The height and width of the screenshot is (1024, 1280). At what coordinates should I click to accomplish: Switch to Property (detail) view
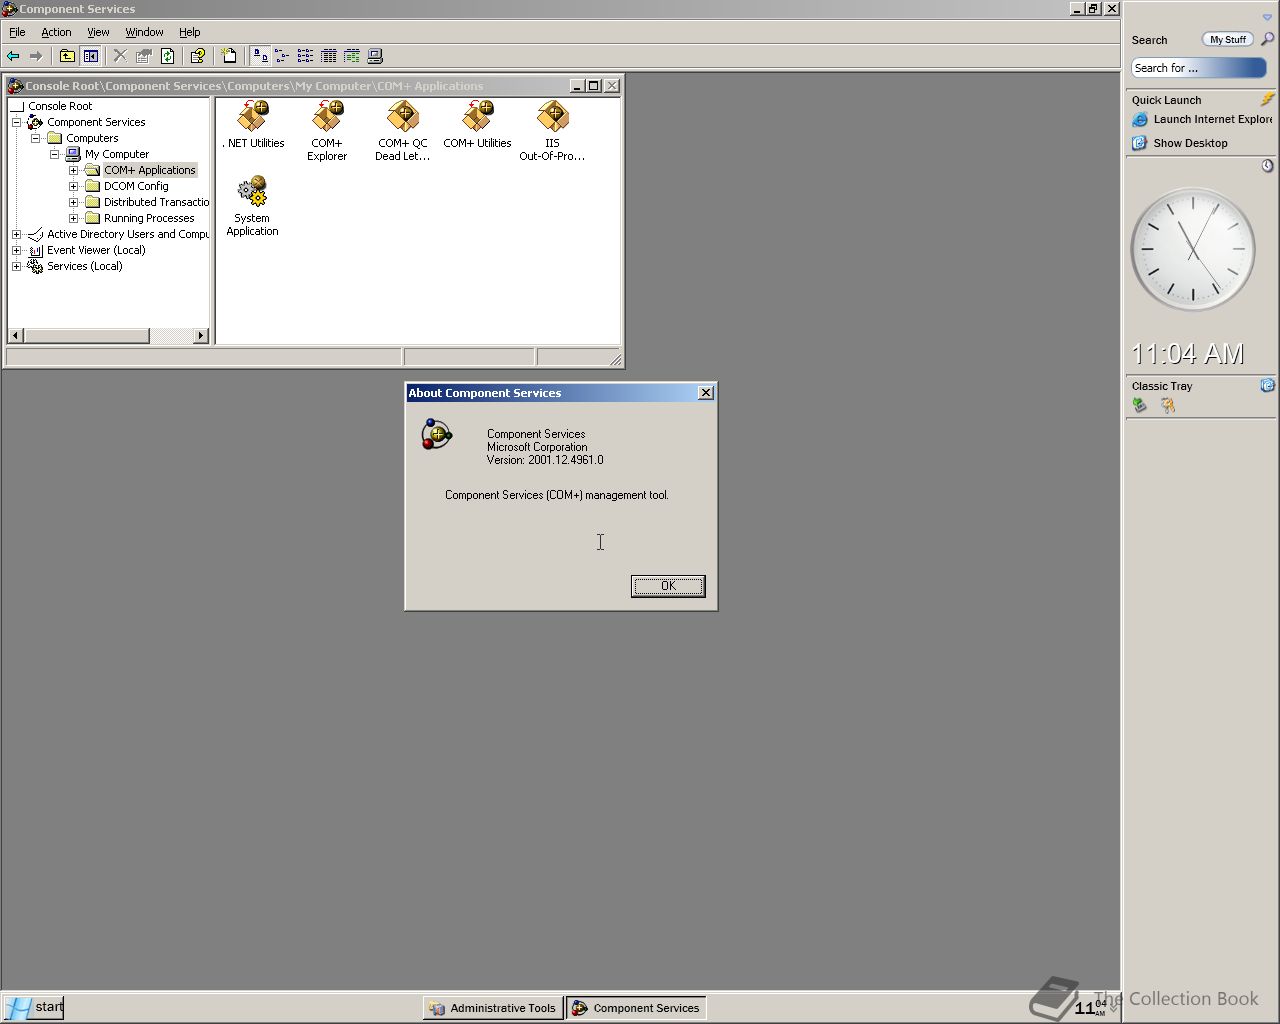[328, 56]
